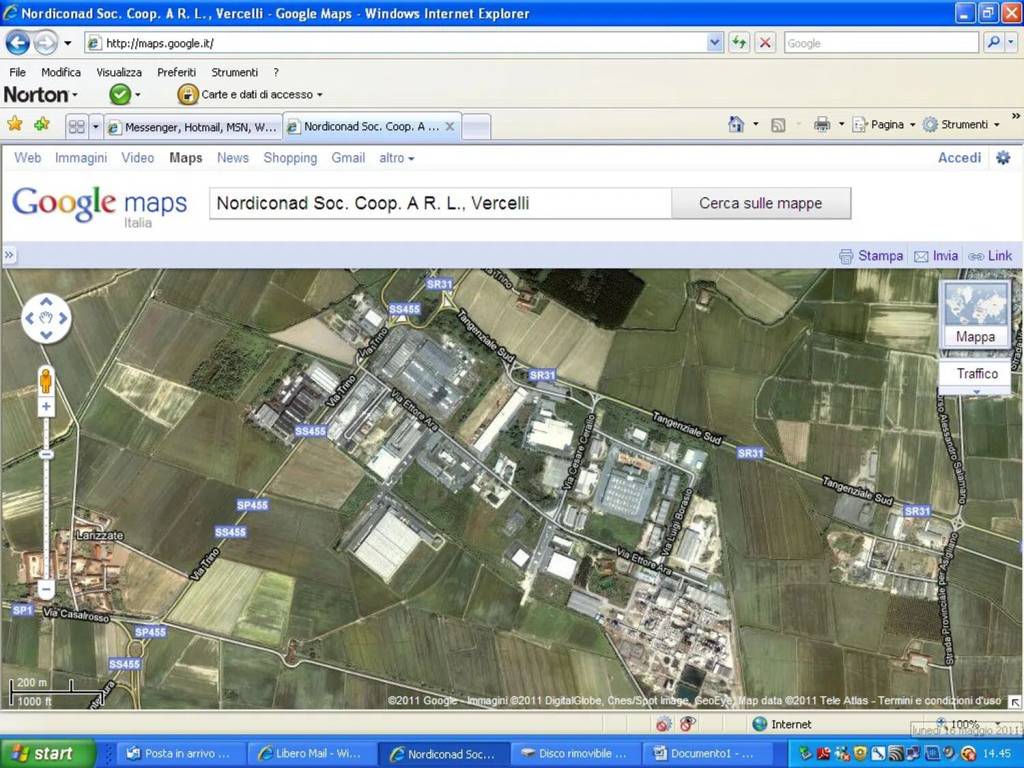Switch to Messenger, Hotmail, MSN tab
1024x768 pixels.
click(193, 127)
